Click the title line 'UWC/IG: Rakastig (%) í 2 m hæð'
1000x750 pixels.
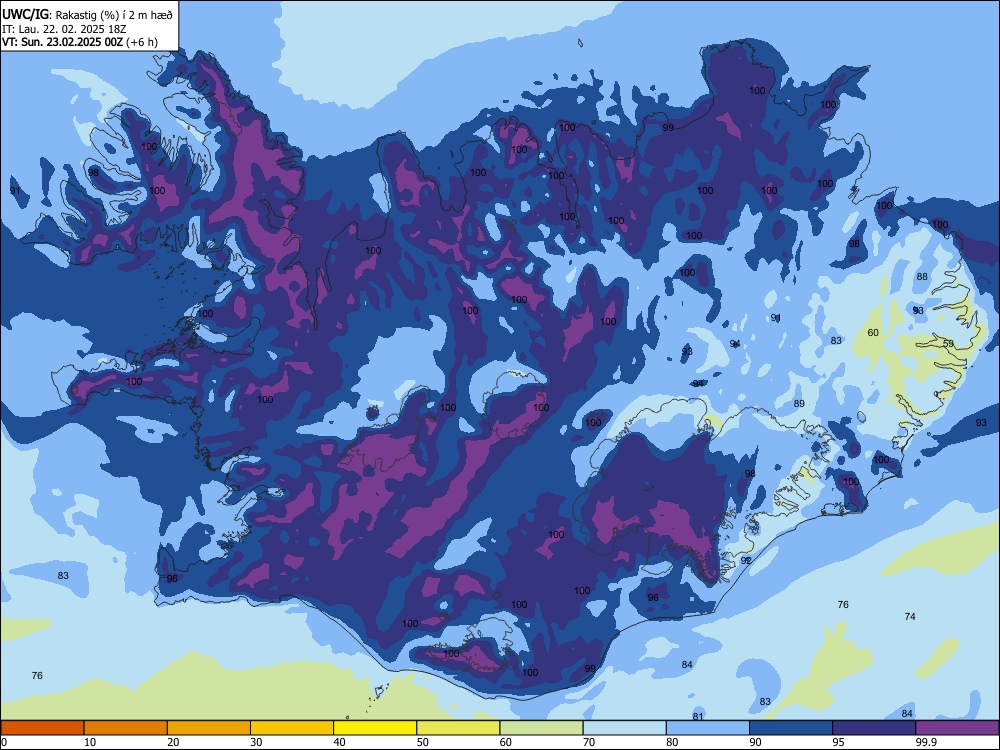point(87,15)
